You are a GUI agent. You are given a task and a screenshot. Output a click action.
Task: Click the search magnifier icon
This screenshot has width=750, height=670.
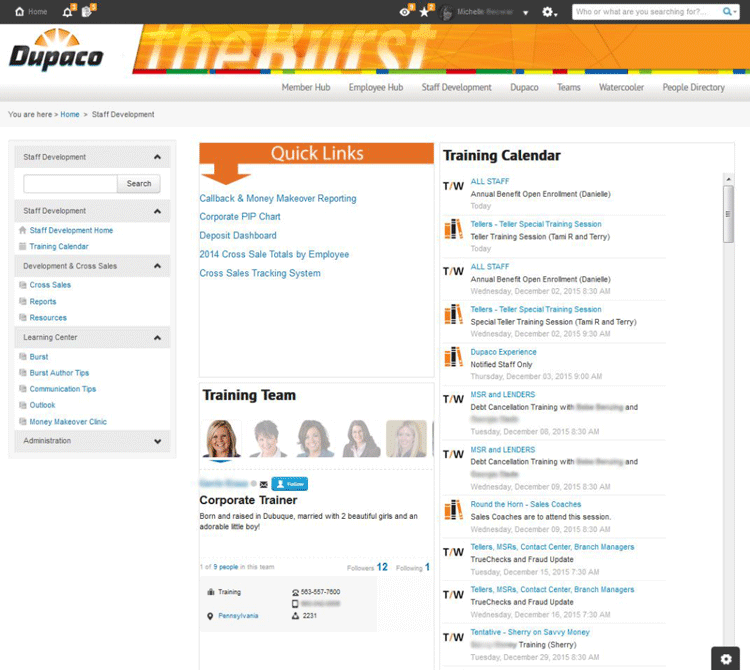(x=727, y=11)
